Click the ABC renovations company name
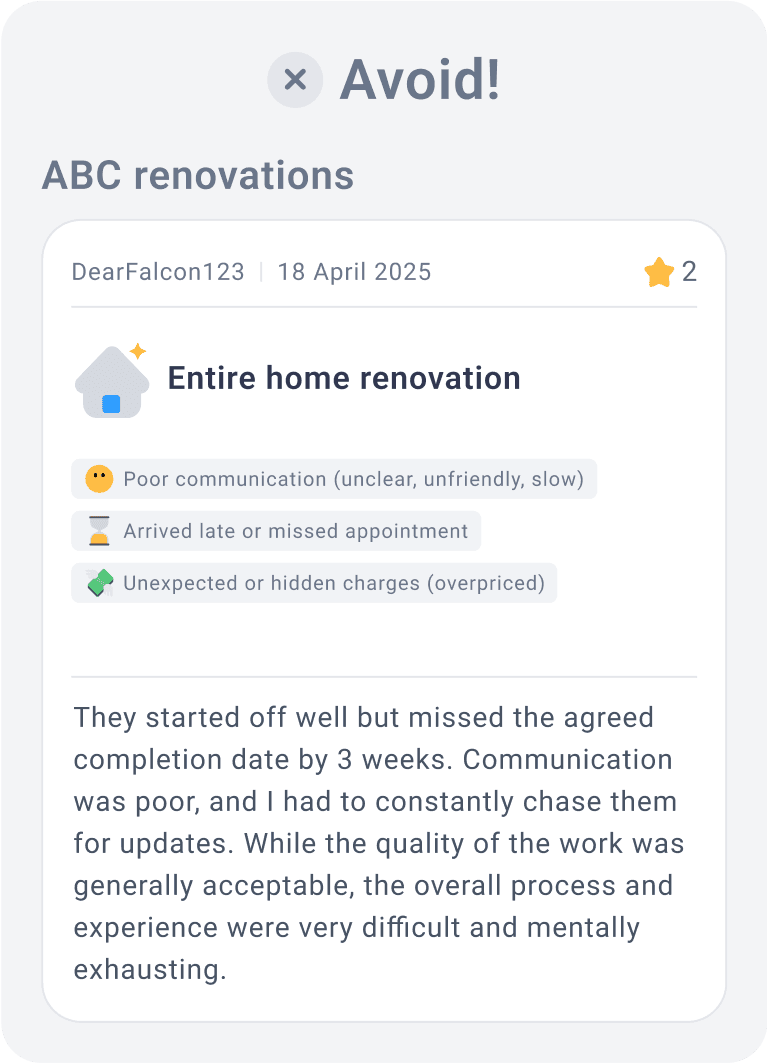767x1063 pixels. (x=198, y=175)
